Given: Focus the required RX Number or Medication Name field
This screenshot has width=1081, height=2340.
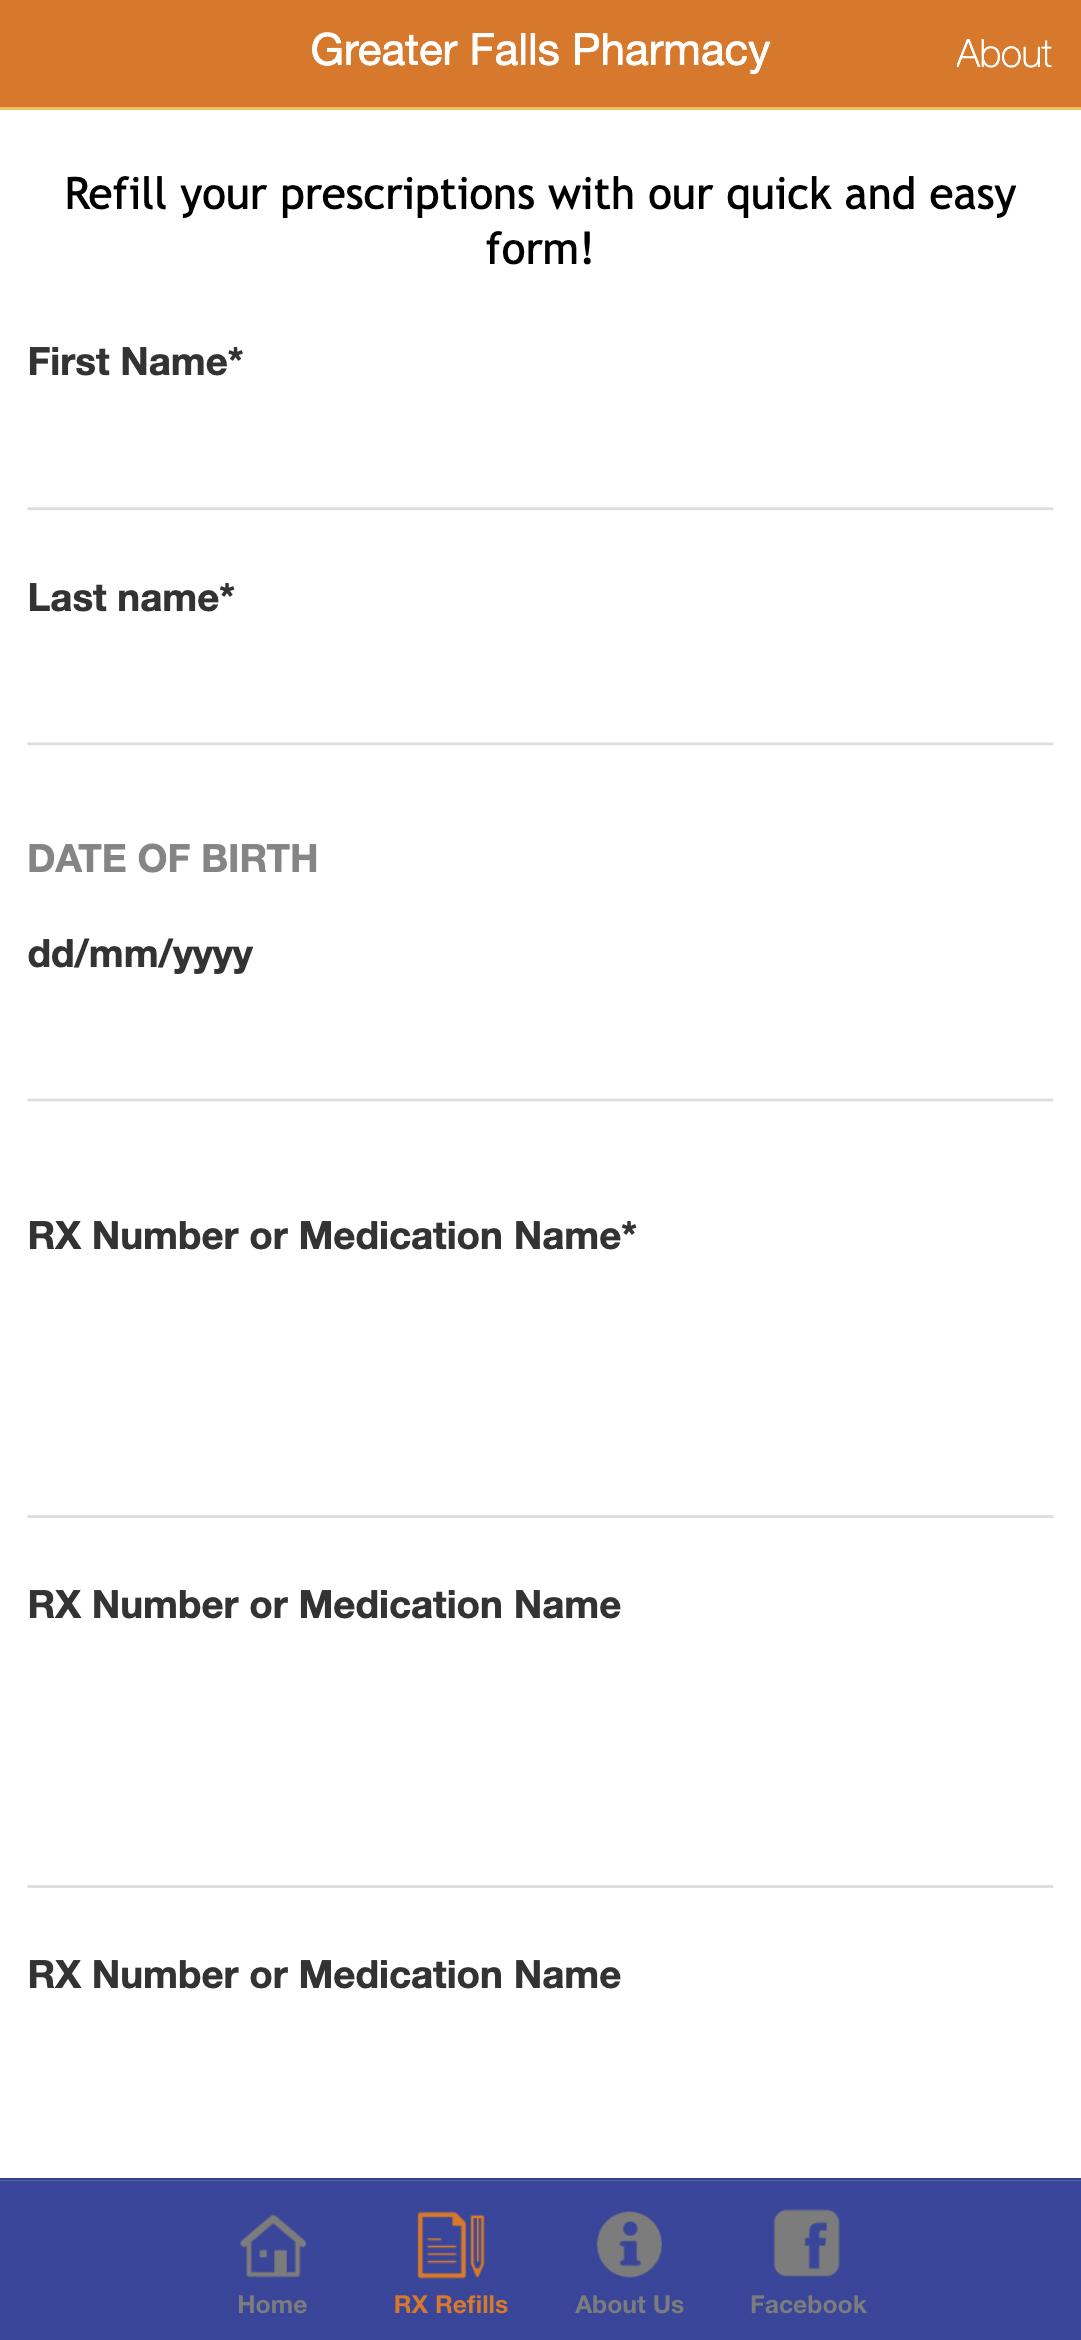Looking at the screenshot, I should click(x=540, y=1400).
